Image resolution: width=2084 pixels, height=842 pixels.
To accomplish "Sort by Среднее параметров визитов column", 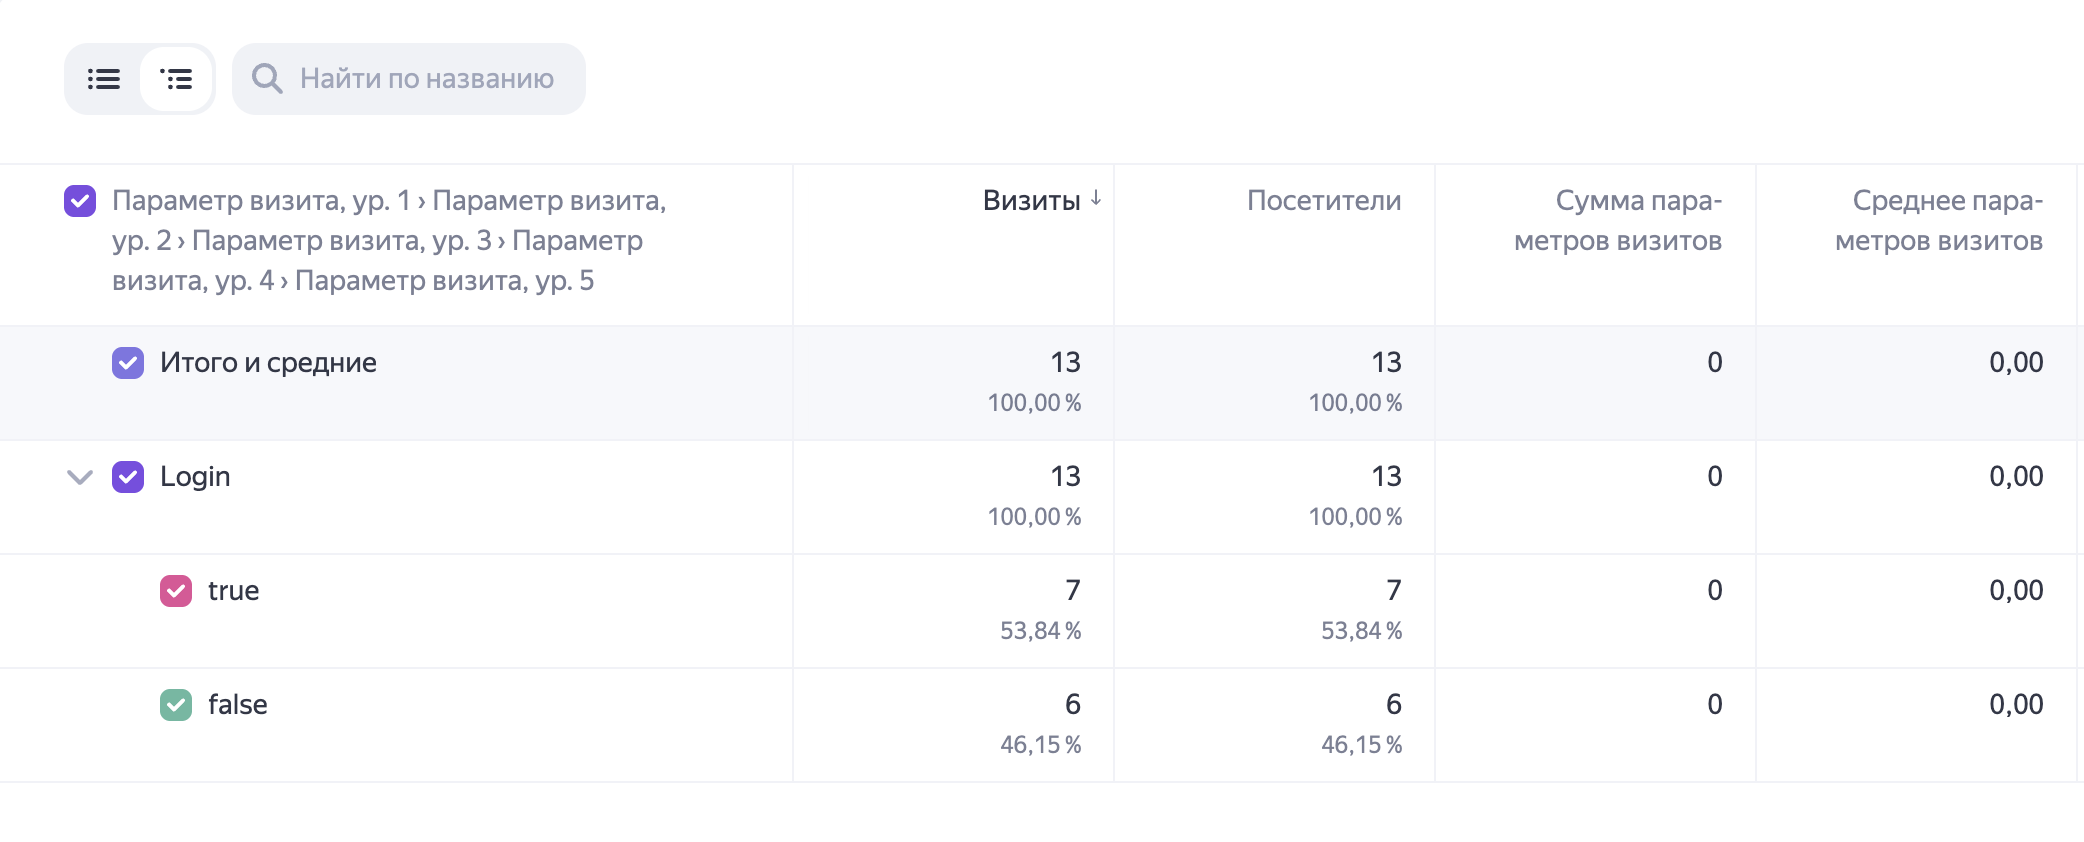I will point(1939,221).
